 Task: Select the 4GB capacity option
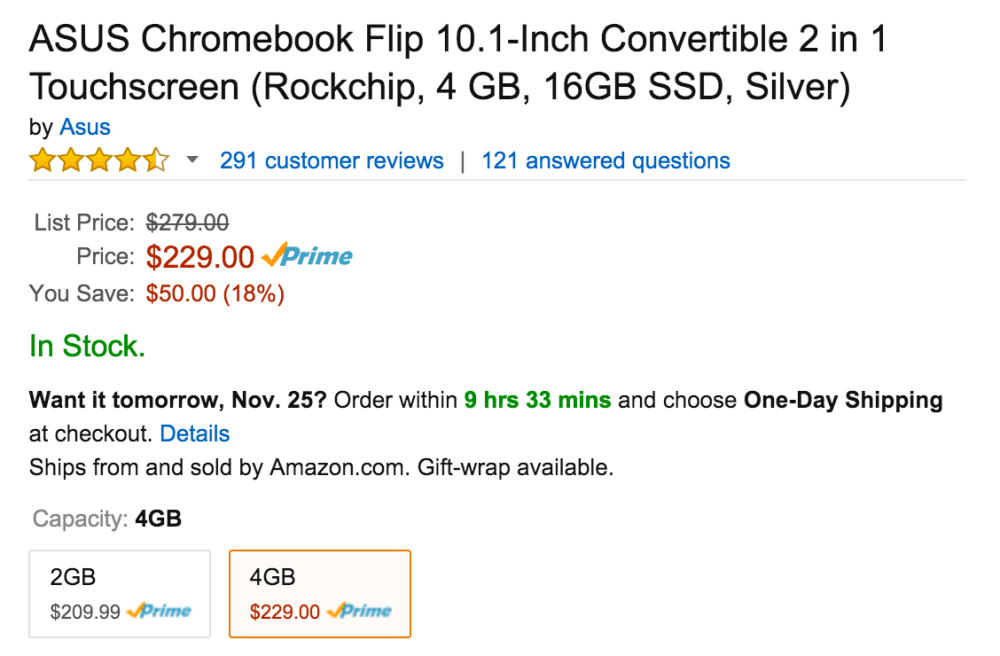(319, 593)
